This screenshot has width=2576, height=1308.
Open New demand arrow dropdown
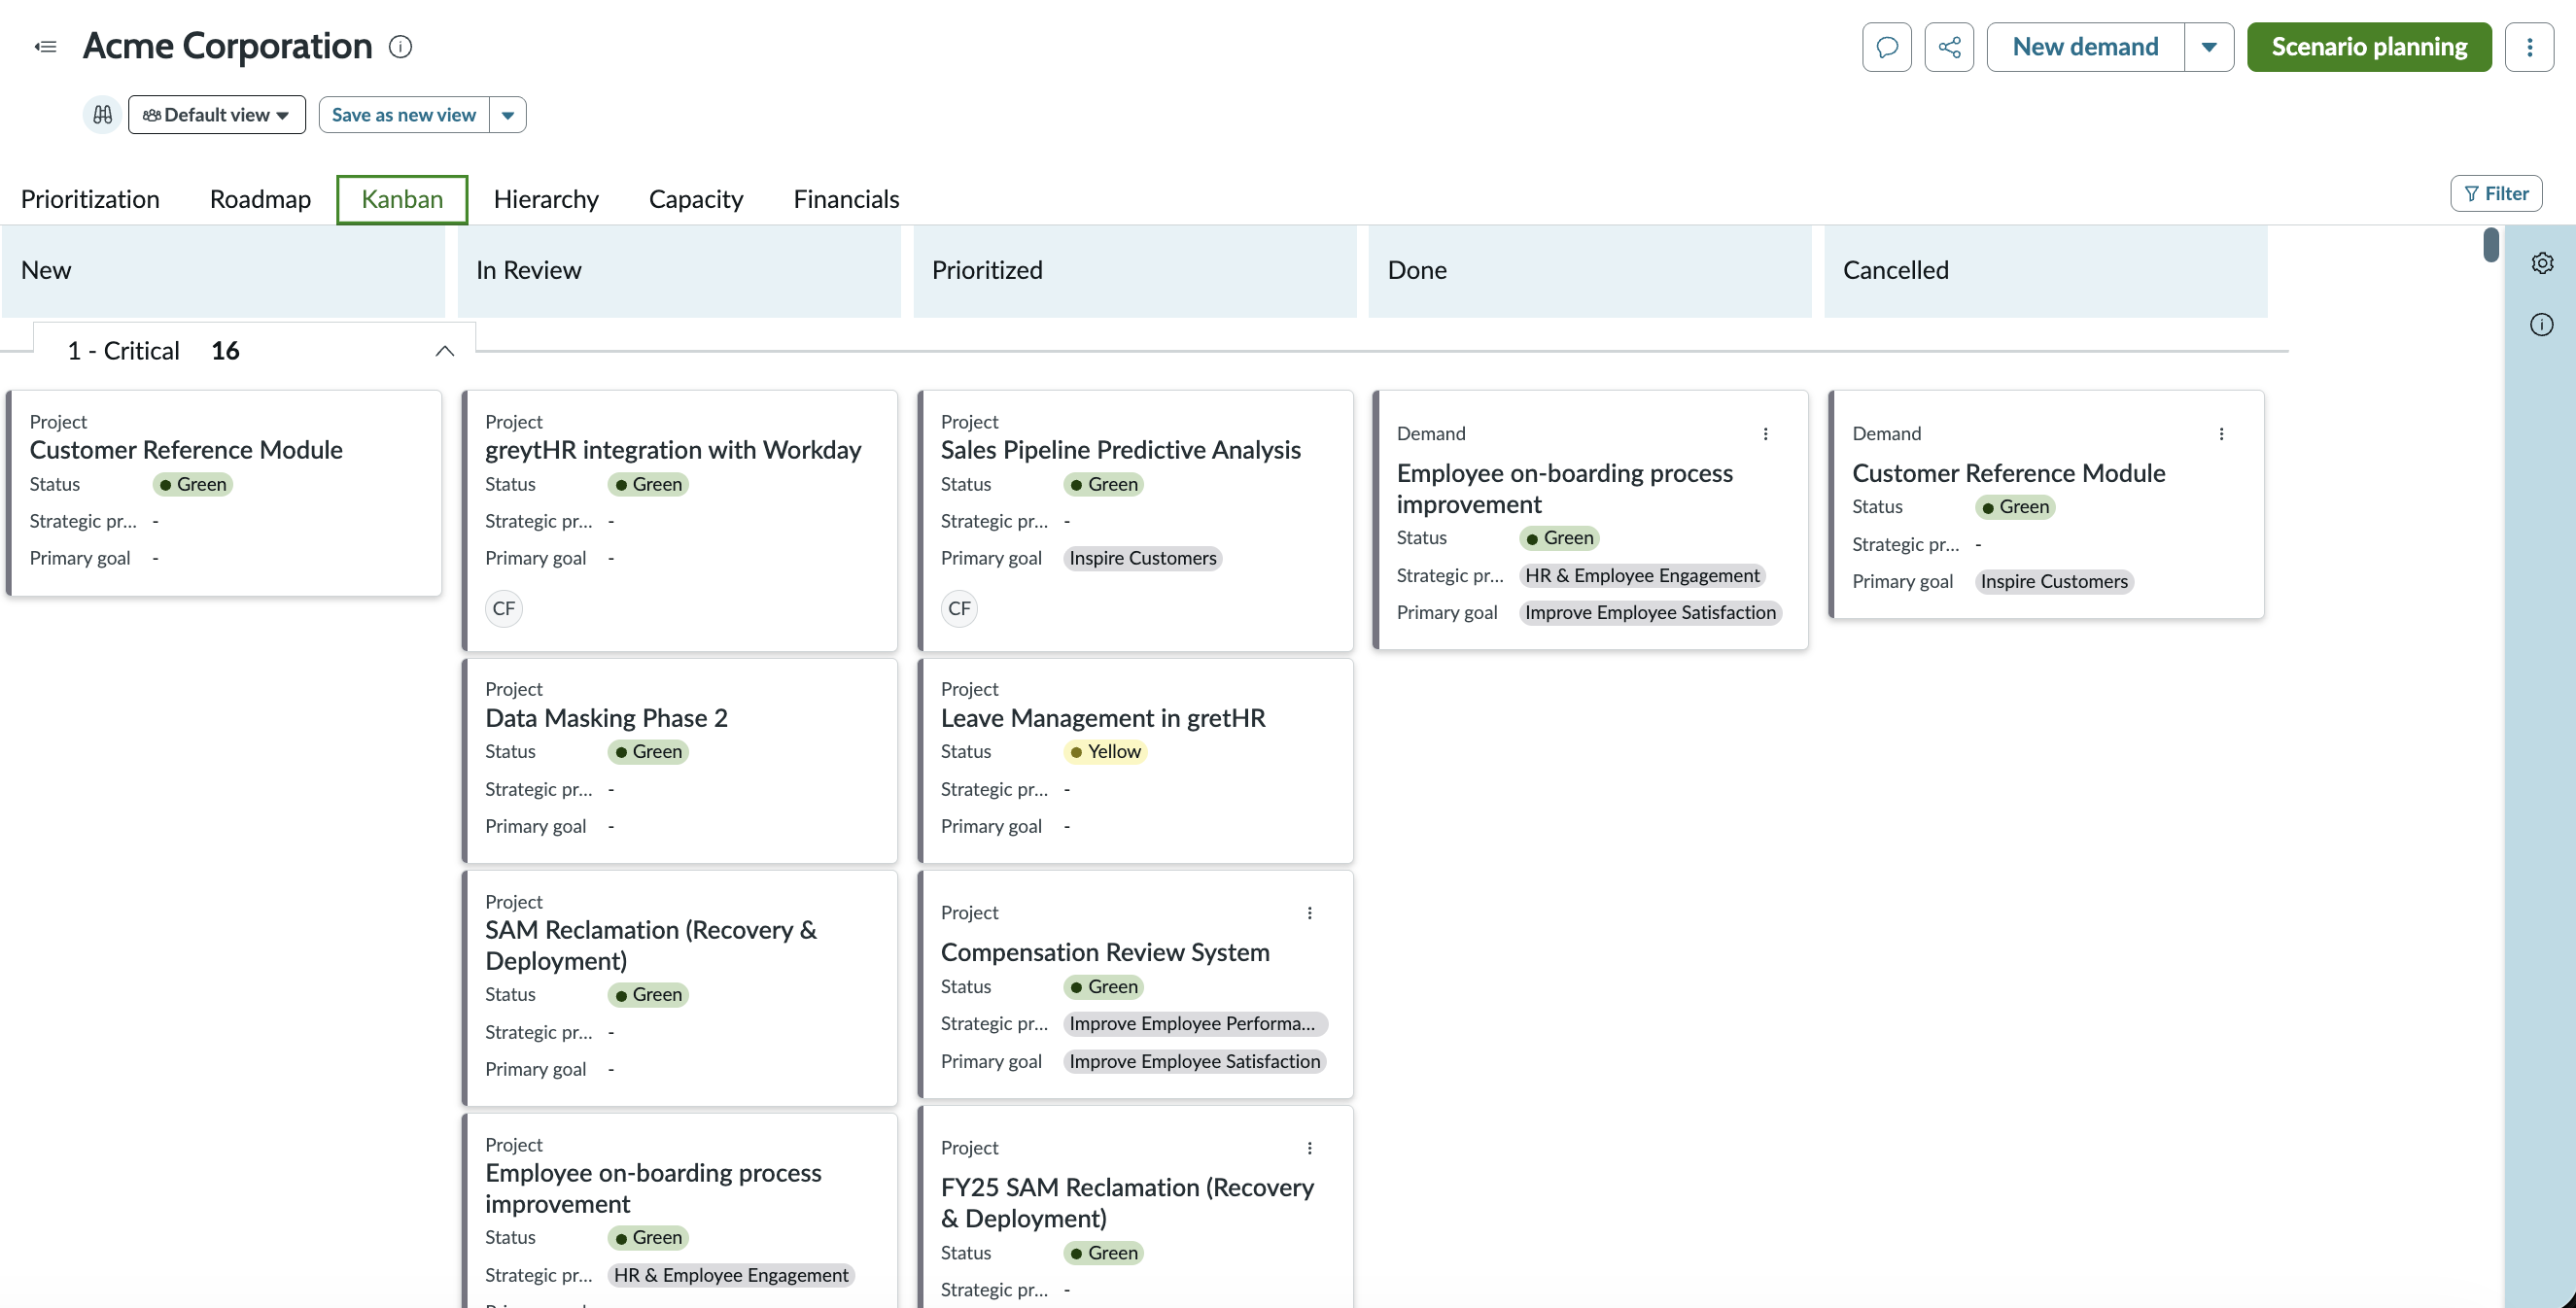point(2208,47)
